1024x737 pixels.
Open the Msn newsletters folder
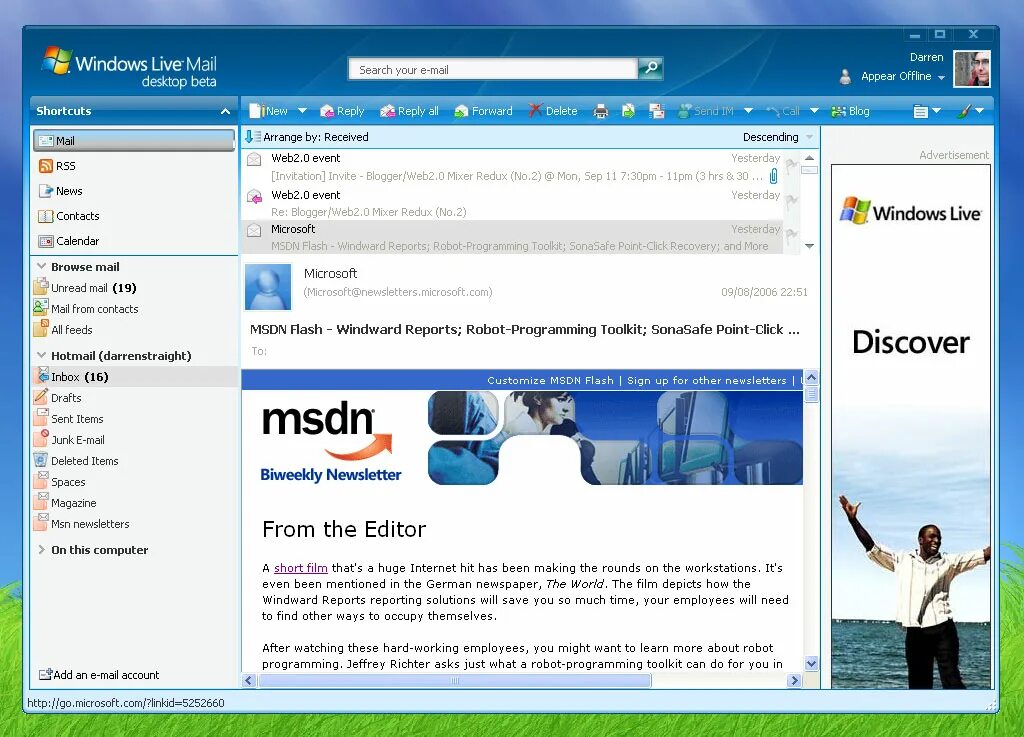[82, 524]
